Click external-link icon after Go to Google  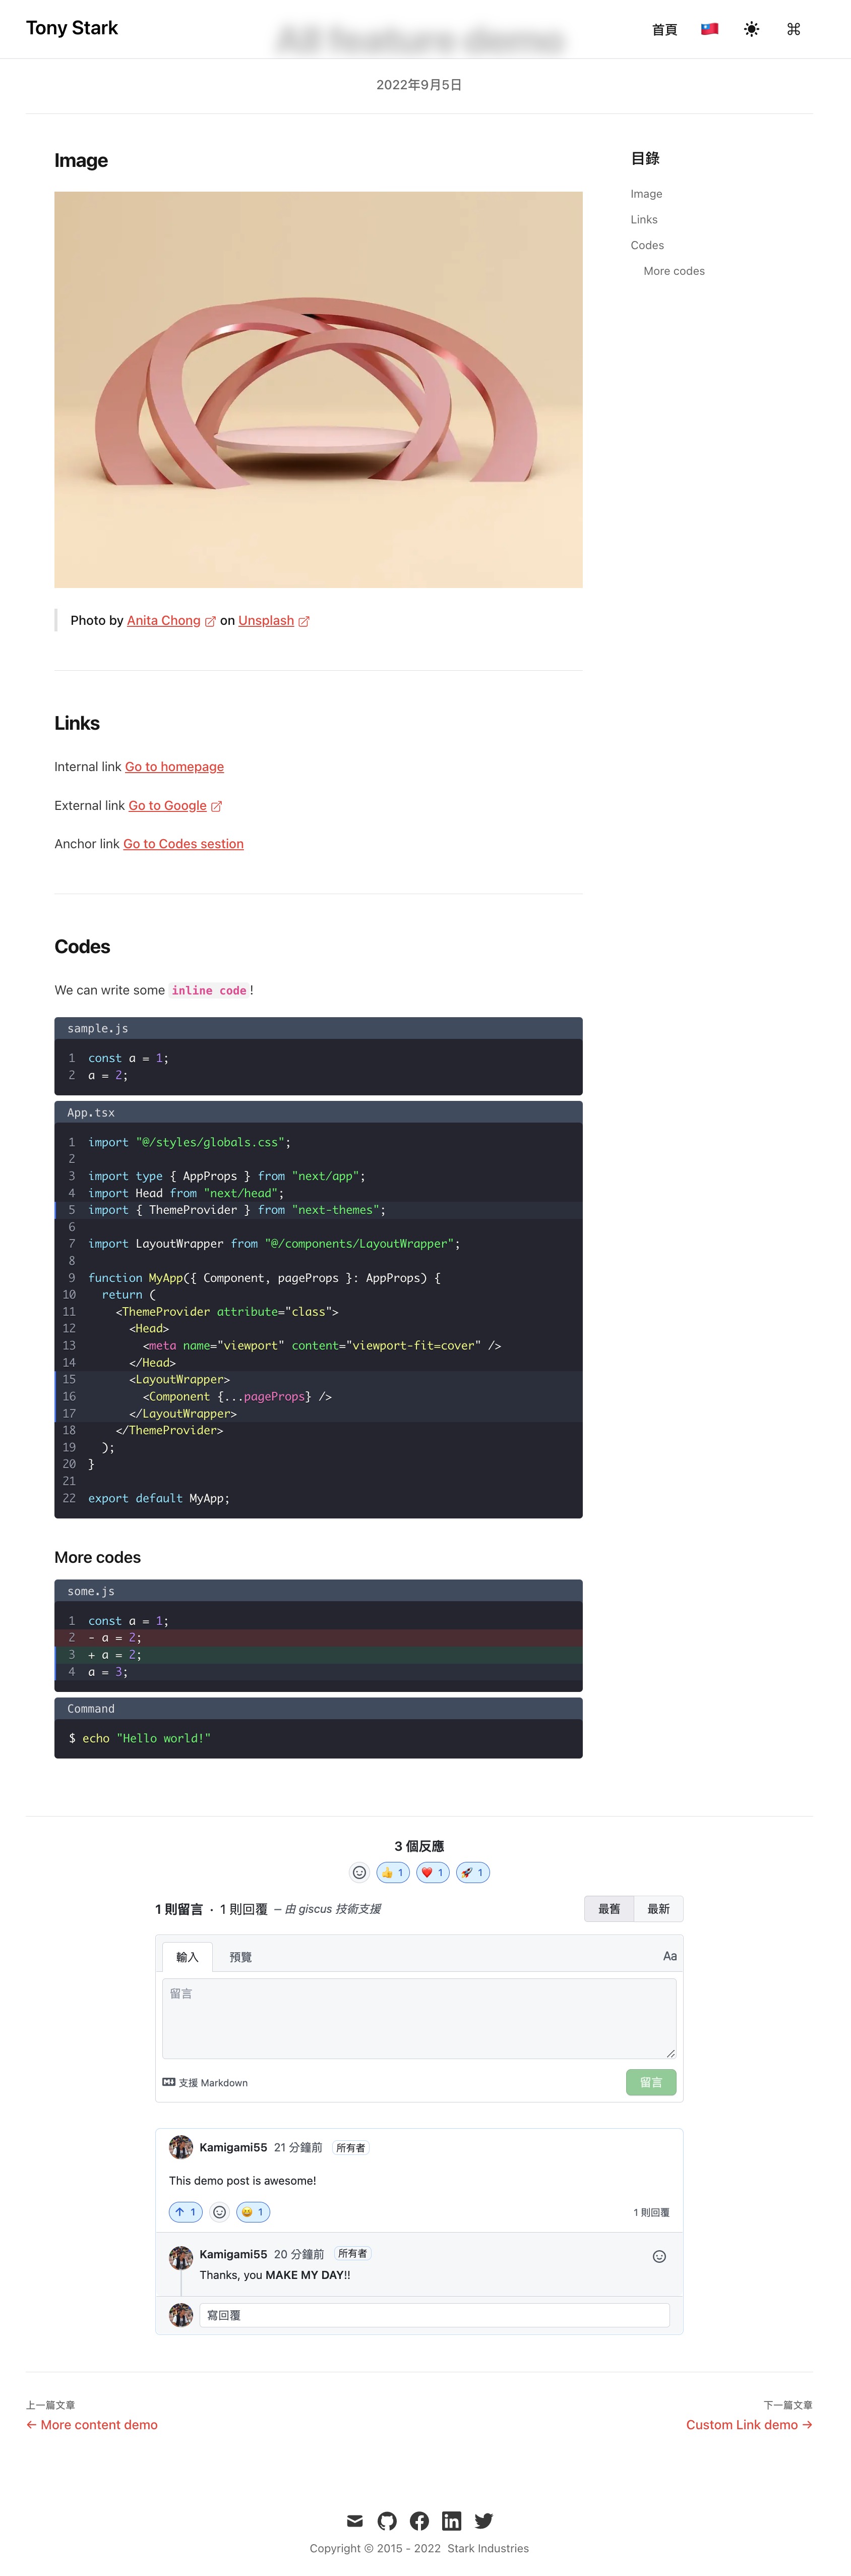point(216,807)
